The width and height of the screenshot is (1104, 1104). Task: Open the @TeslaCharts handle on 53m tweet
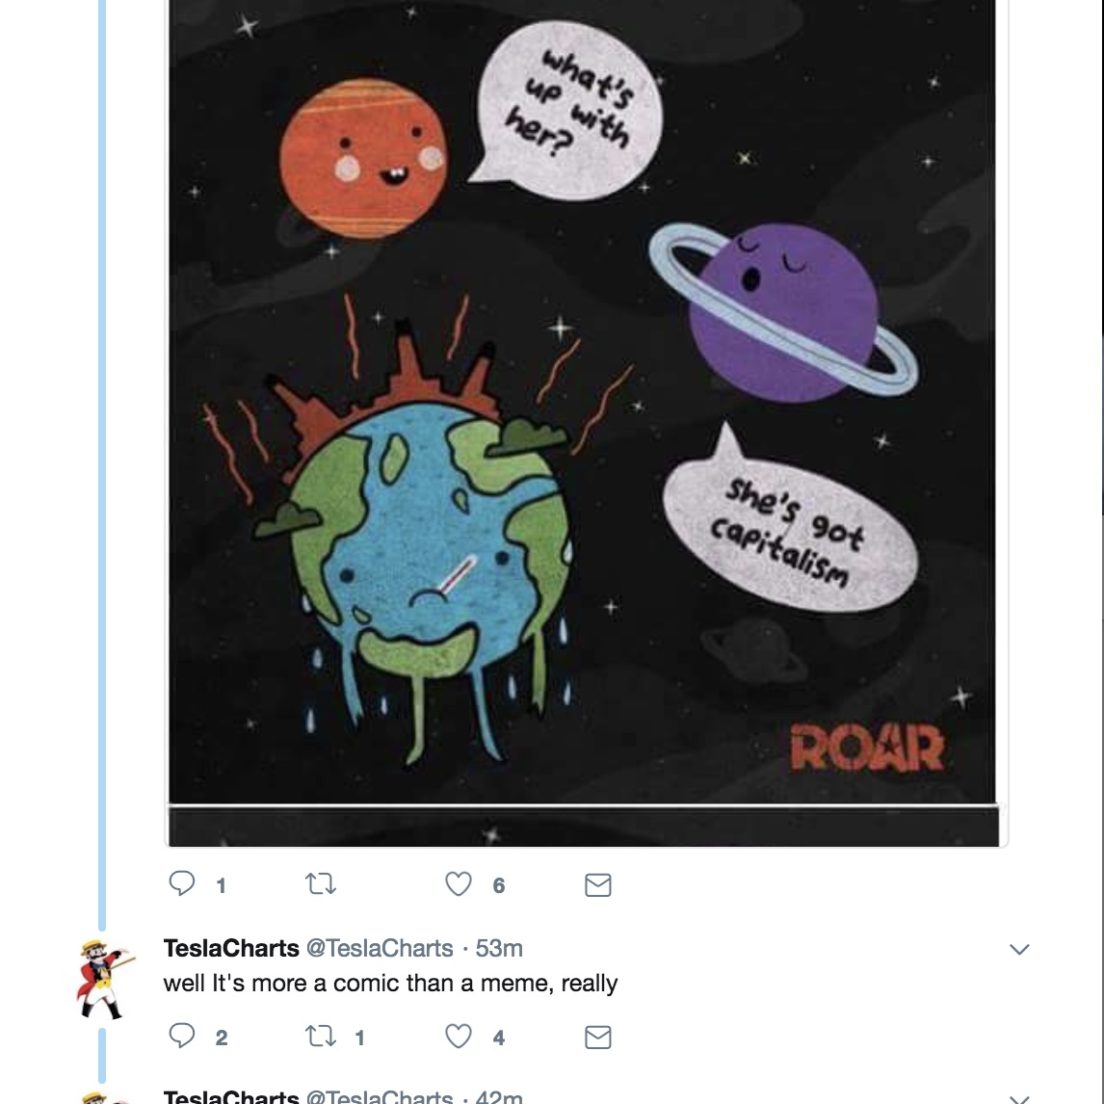[380, 948]
